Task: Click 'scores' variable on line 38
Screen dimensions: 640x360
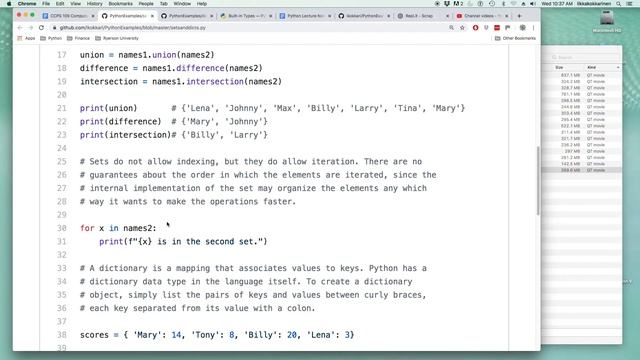Action: coord(94,335)
